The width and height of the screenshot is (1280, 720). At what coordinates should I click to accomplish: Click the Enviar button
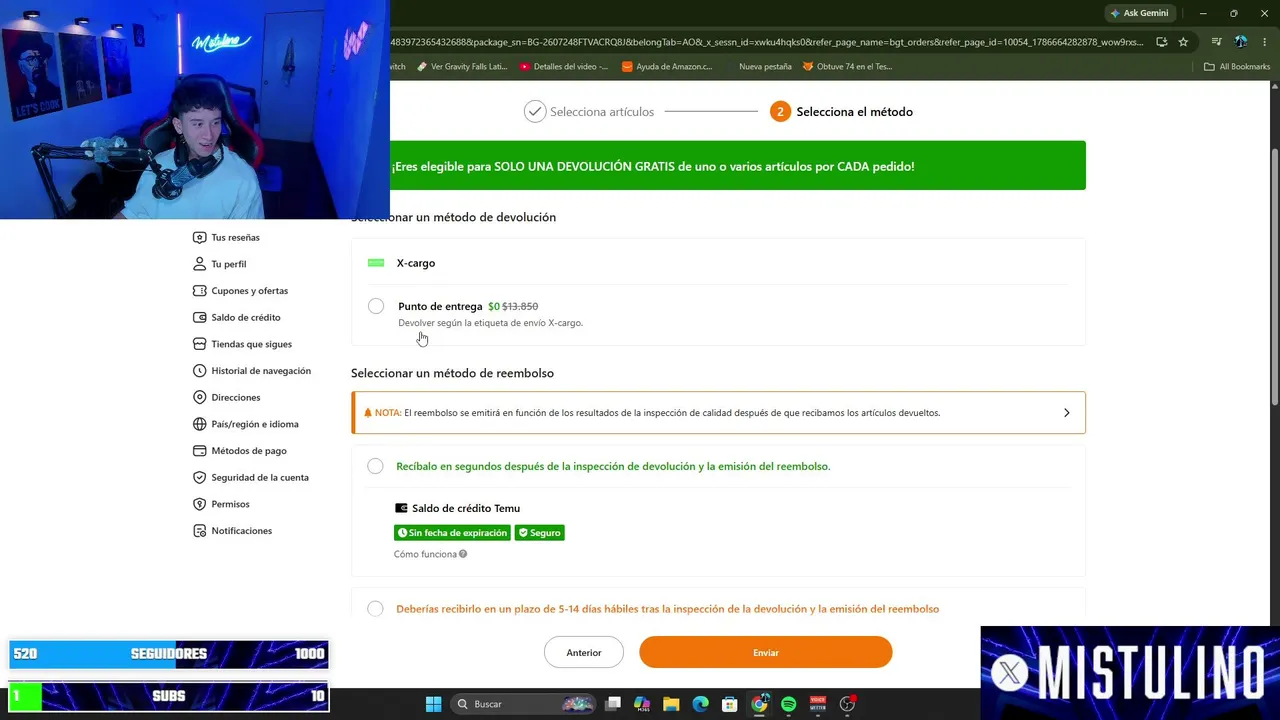click(766, 653)
